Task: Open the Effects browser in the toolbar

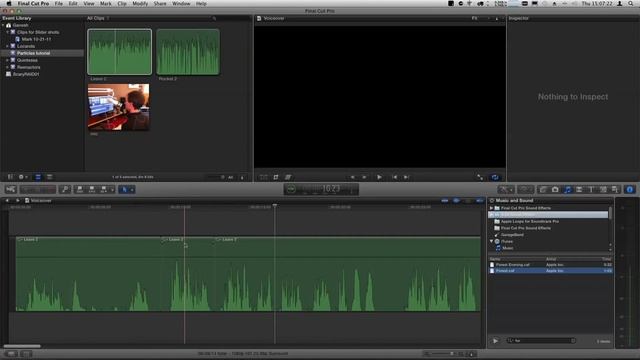Action: coord(543,189)
